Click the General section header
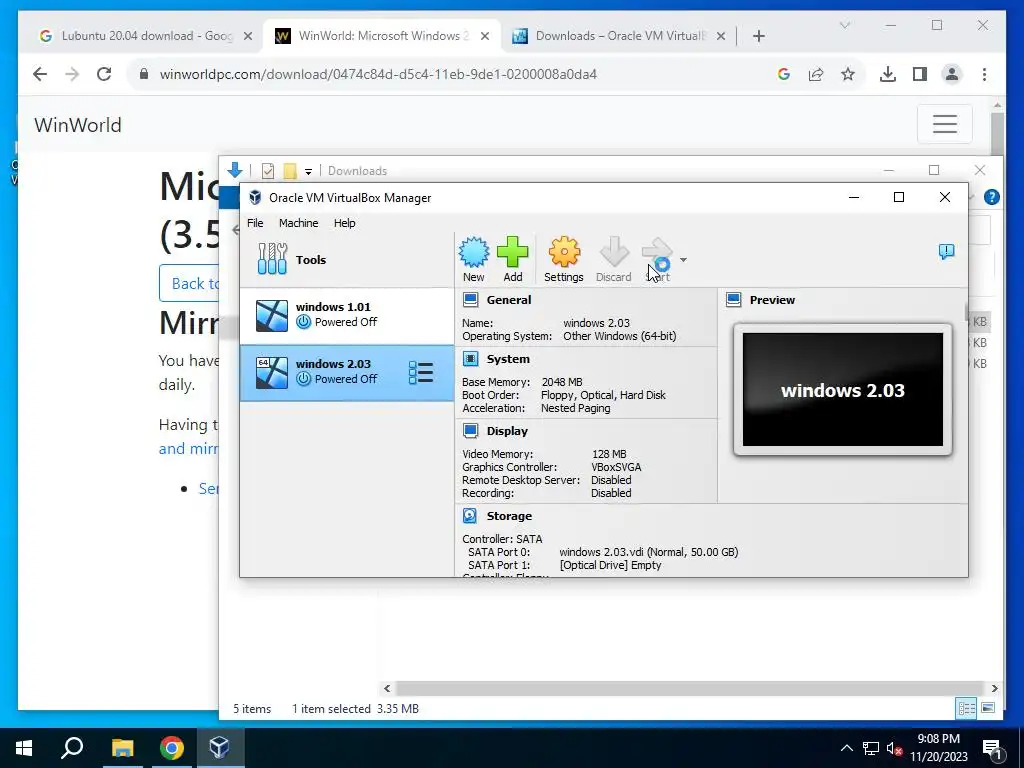 (x=509, y=300)
